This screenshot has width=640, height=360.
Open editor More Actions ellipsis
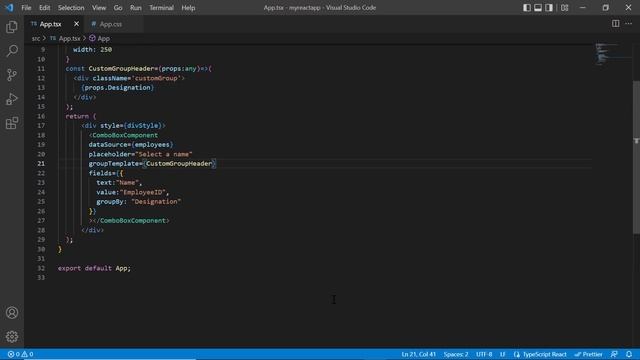point(629,24)
